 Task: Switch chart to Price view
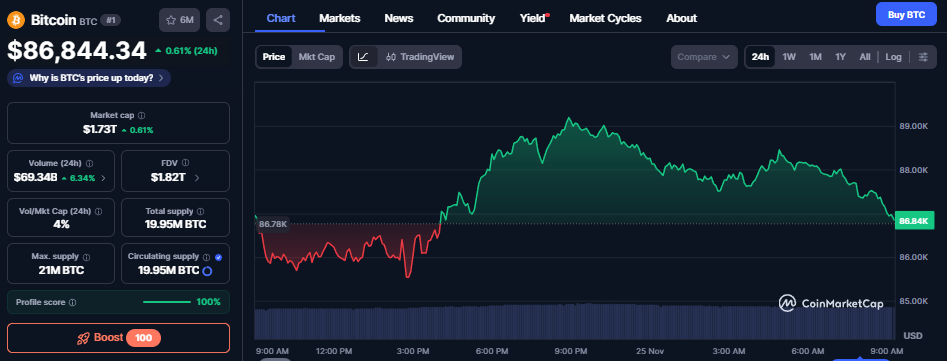274,57
